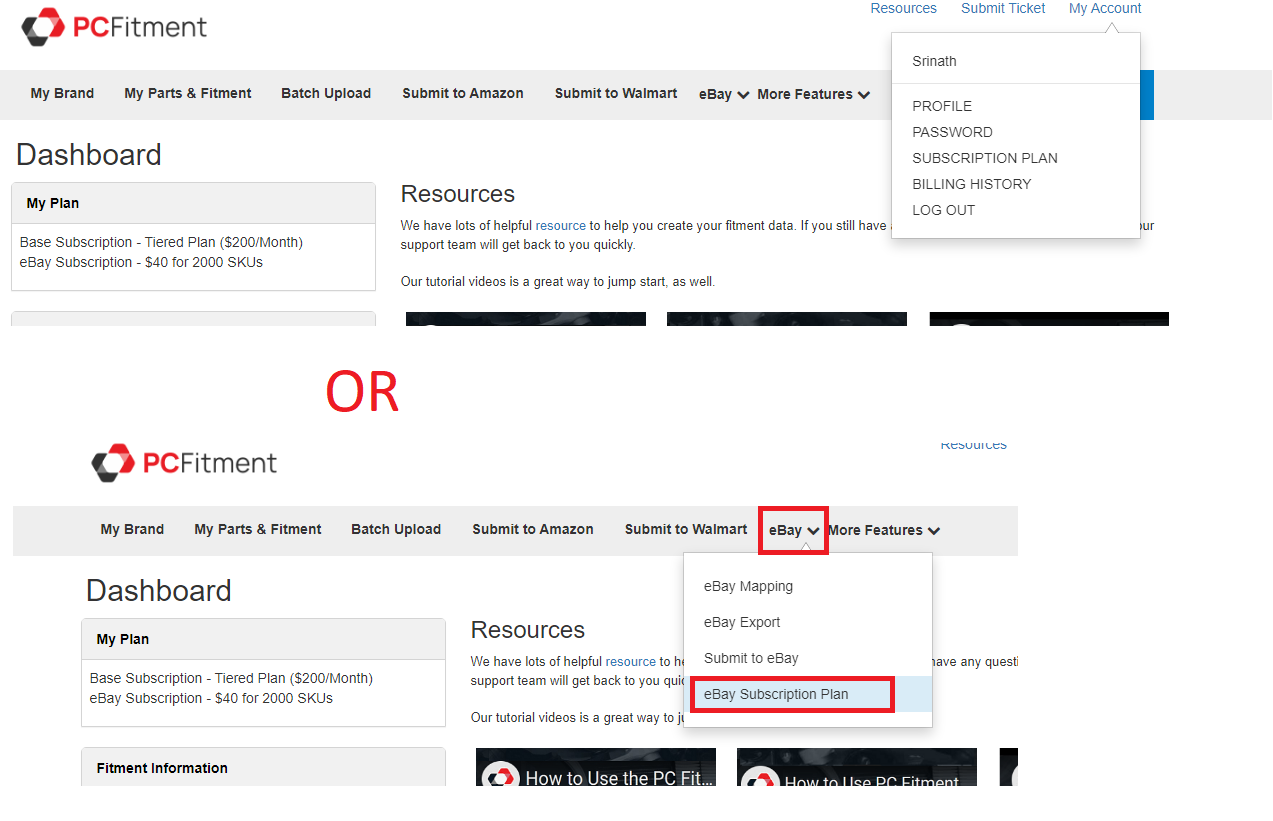The width and height of the screenshot is (1273, 821).
Task: Select eBay Export menu entry
Action: pos(742,622)
